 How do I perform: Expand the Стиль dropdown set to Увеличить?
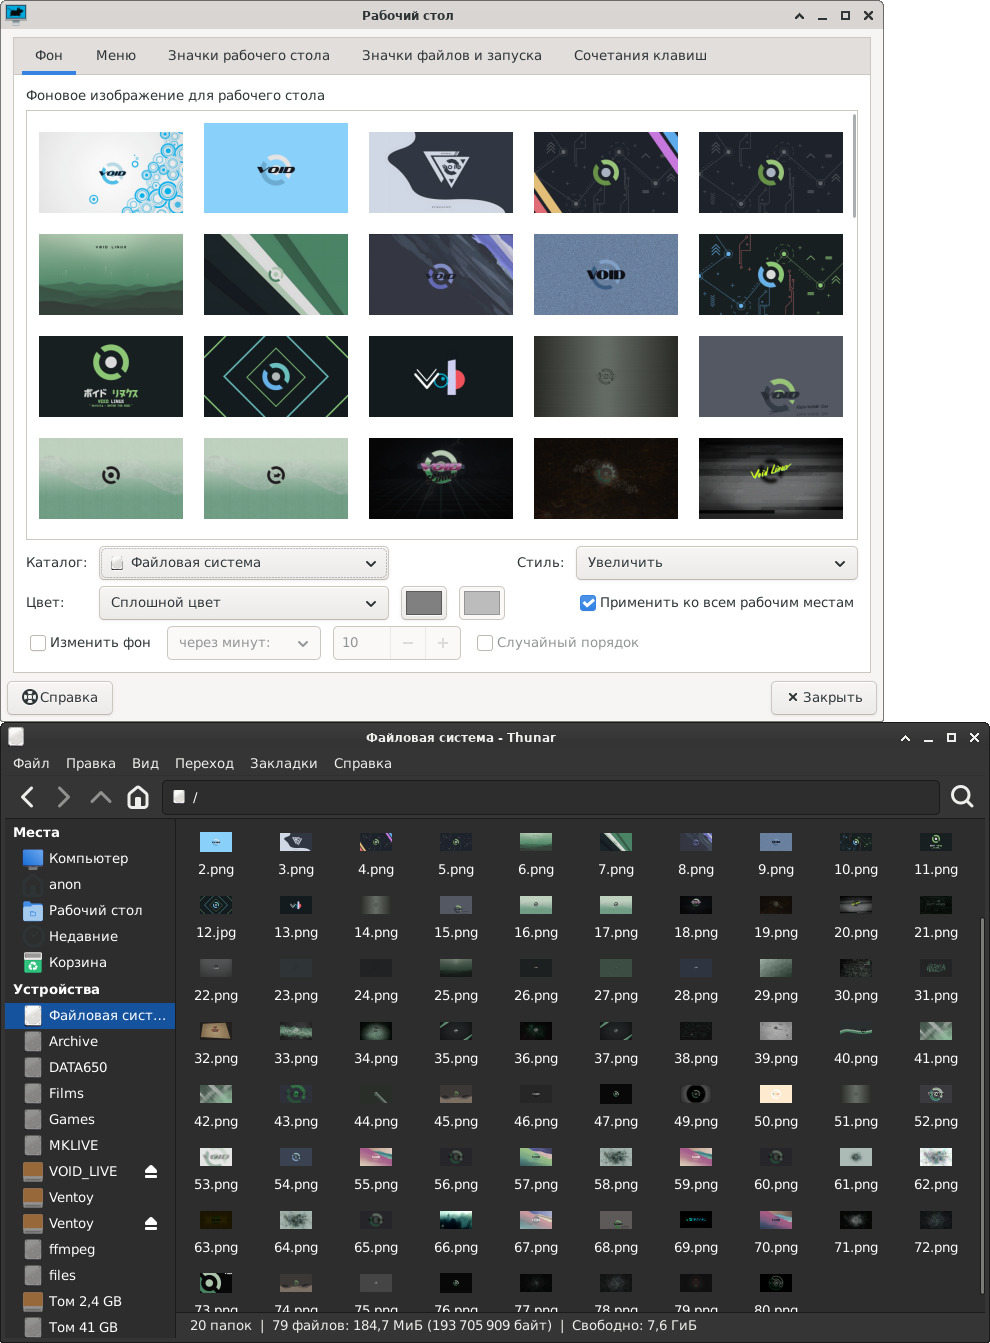coord(716,563)
